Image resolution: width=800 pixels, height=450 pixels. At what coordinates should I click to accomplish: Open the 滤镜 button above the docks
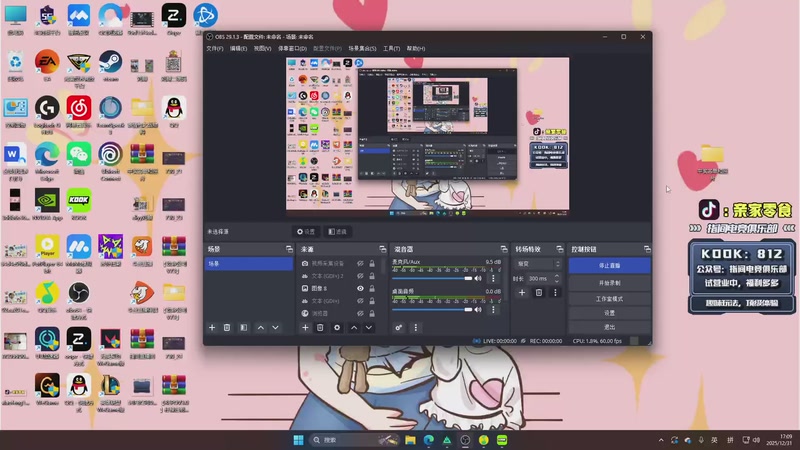pos(337,232)
